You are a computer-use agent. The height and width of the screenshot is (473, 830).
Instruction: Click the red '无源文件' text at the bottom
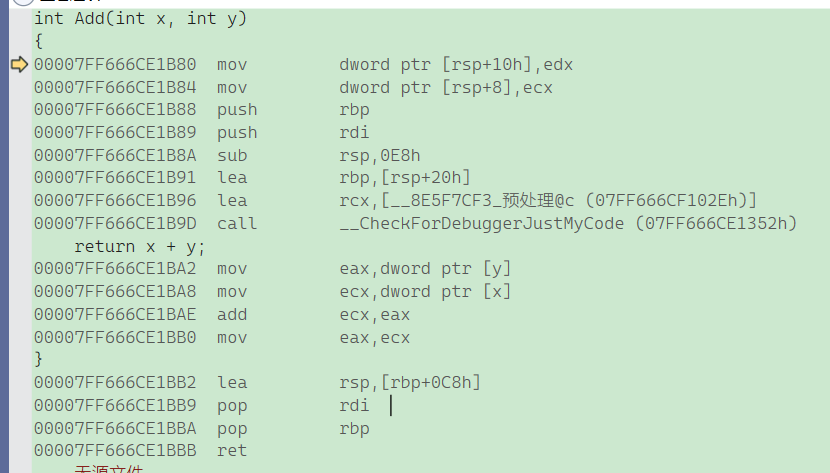click(x=109, y=469)
